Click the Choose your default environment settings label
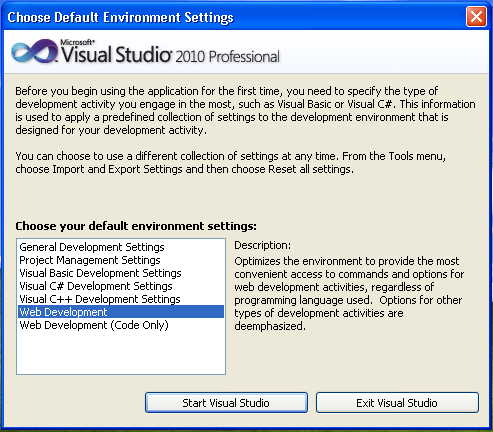The width and height of the screenshot is (493, 432). (136, 226)
